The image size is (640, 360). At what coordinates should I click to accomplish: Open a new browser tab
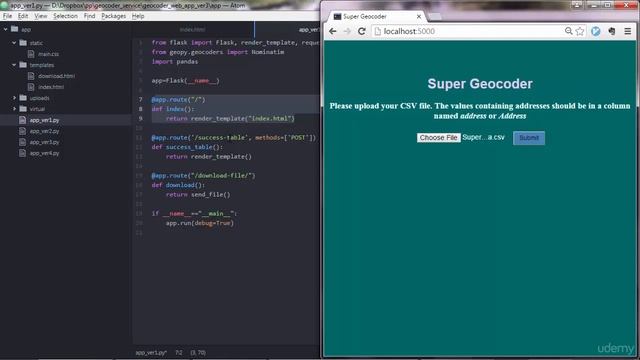435,17
